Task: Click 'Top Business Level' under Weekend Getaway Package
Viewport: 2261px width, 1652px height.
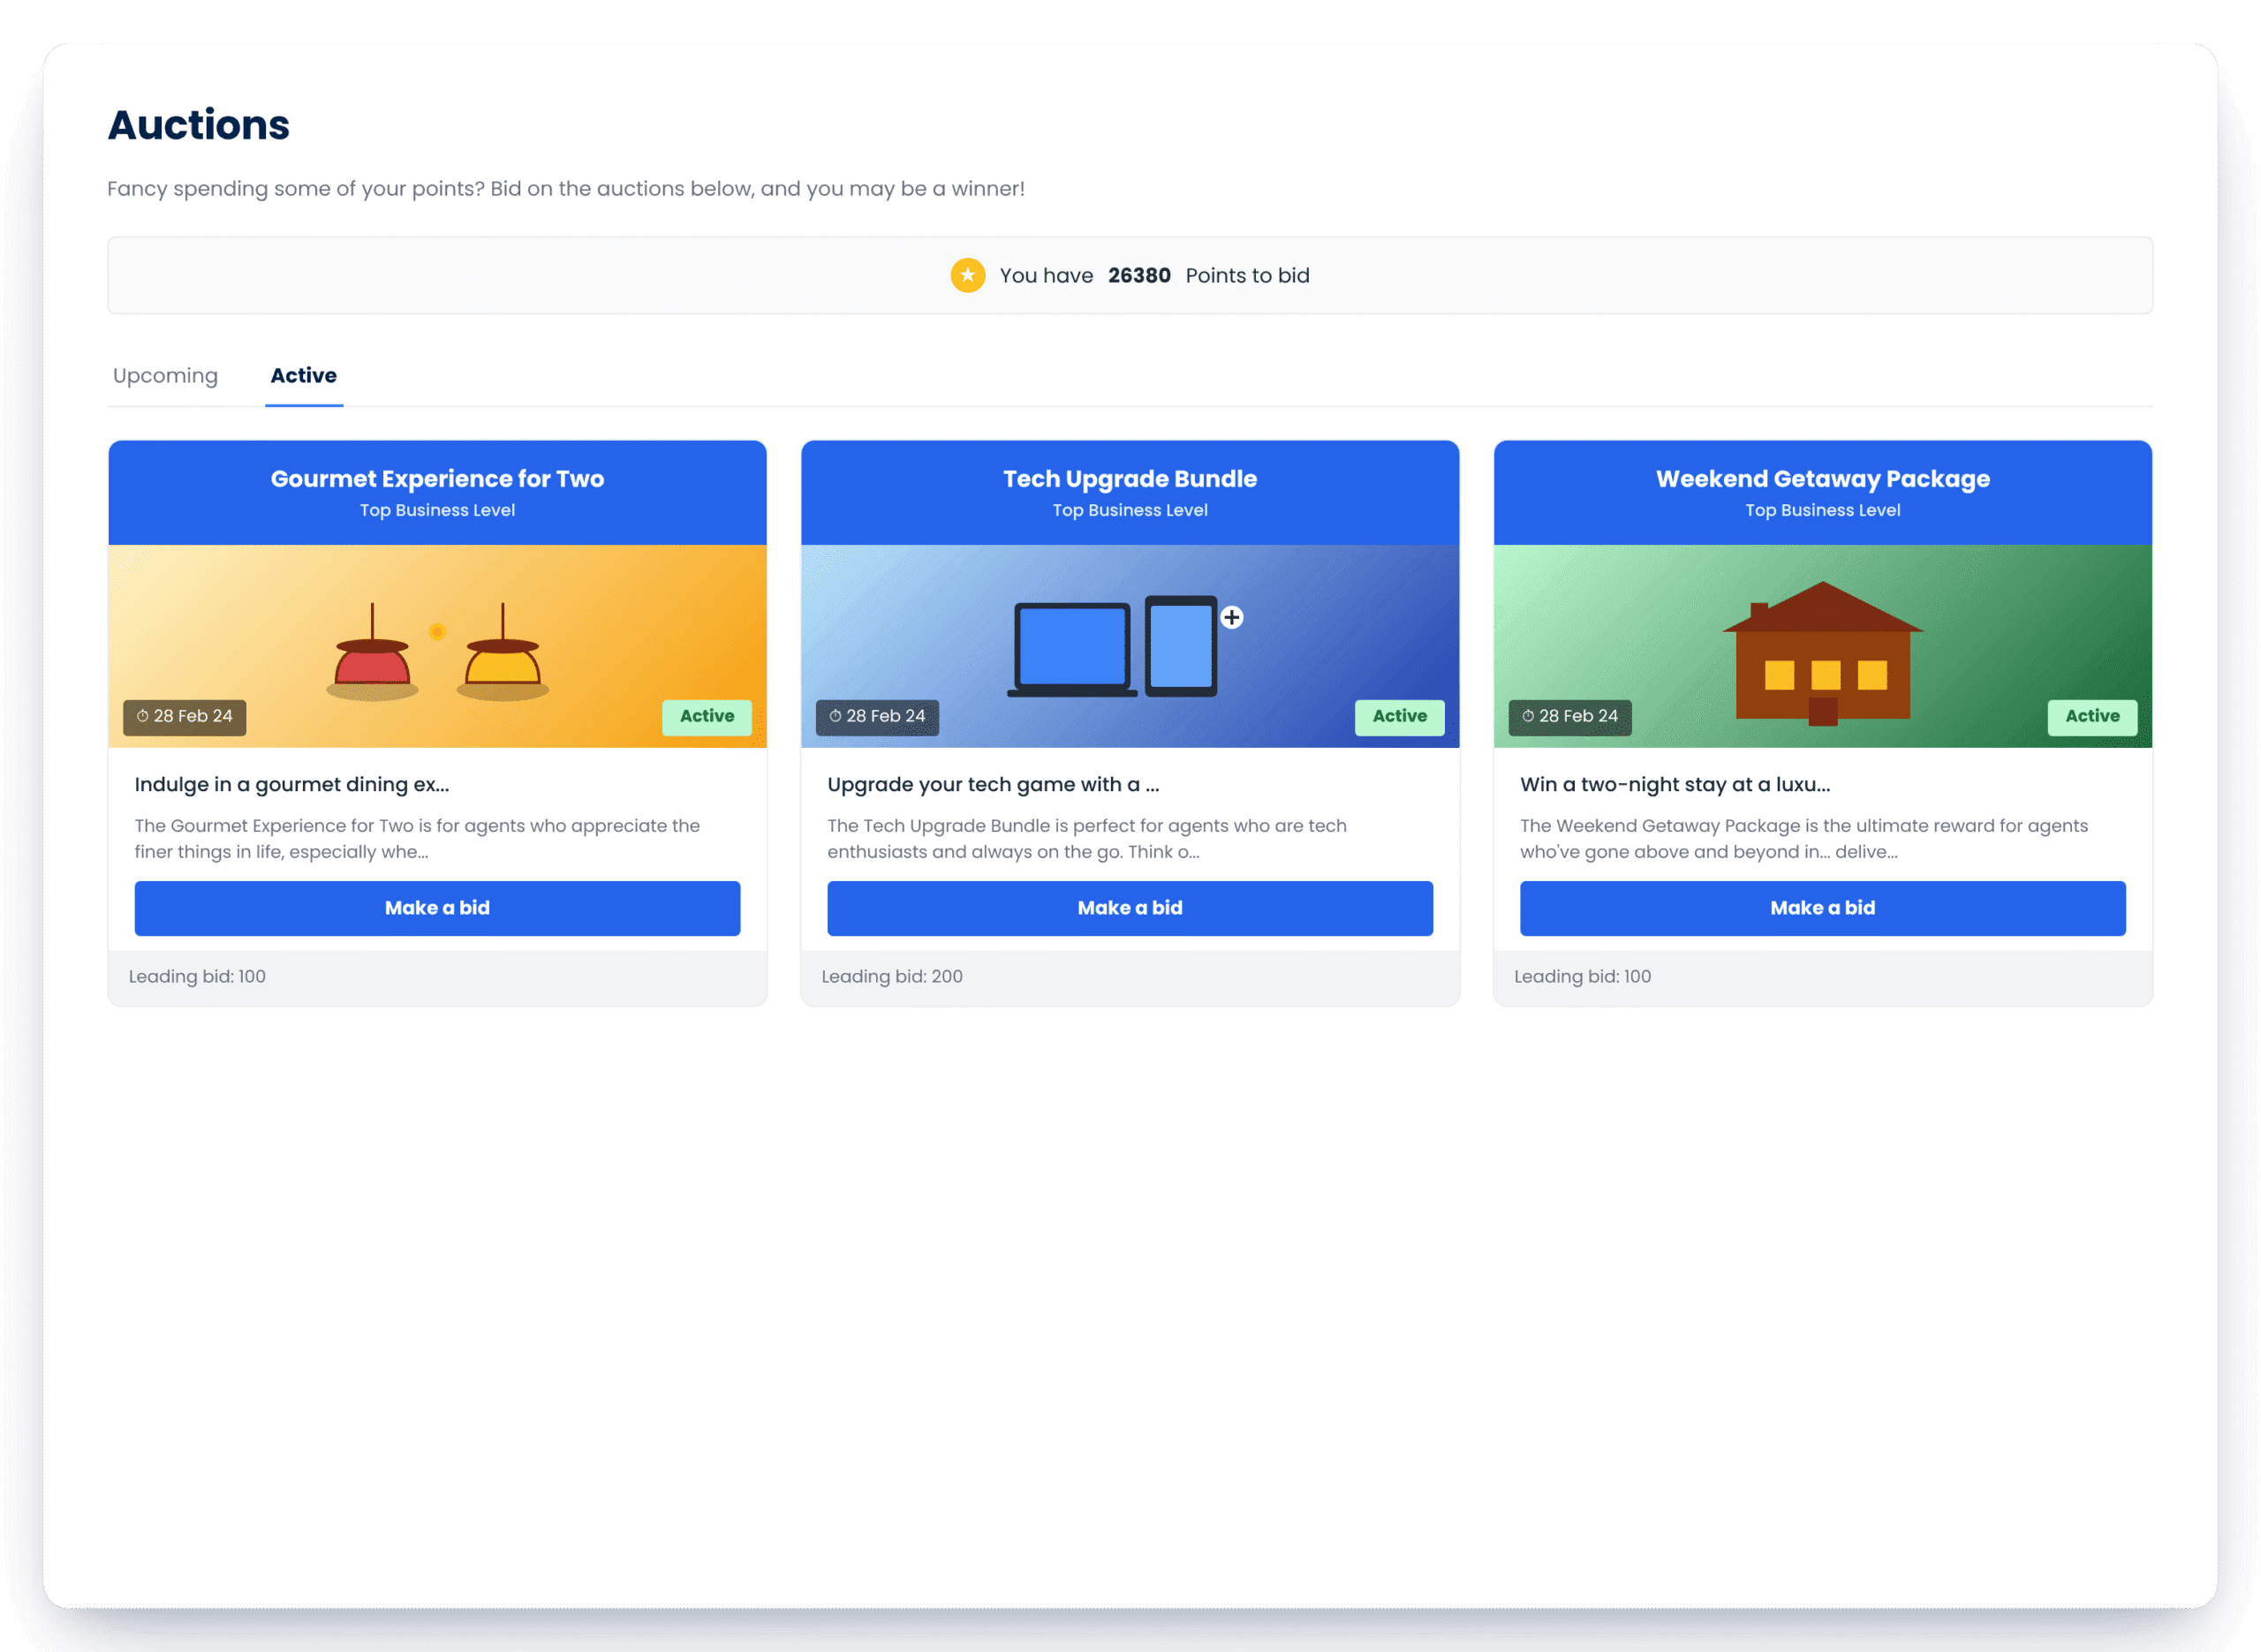Action: tap(1822, 510)
